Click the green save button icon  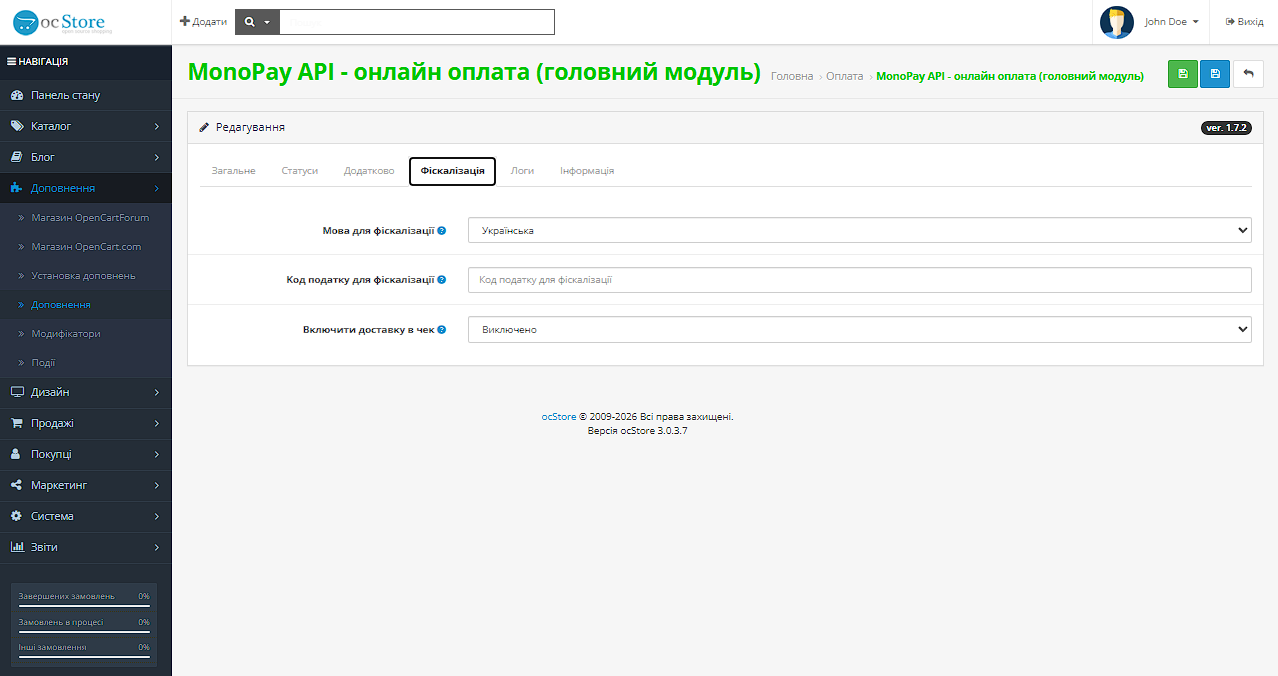click(1182, 74)
